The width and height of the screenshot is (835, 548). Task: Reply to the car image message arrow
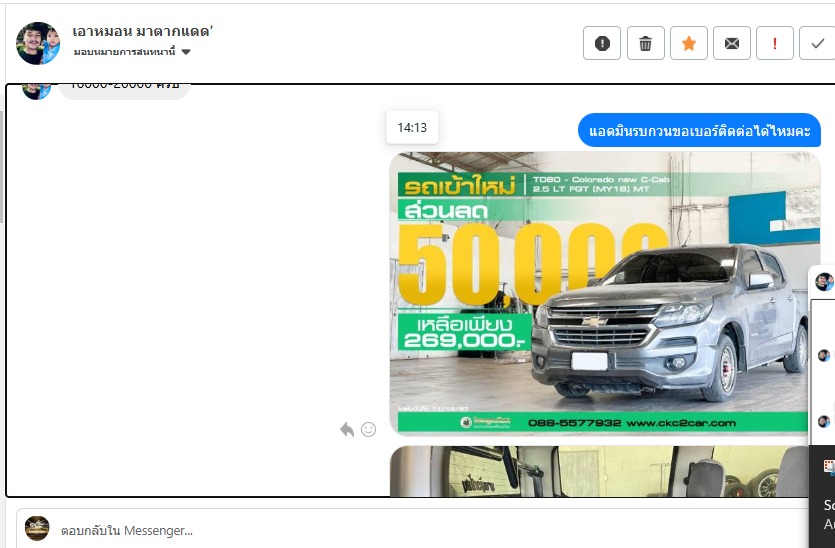point(347,429)
